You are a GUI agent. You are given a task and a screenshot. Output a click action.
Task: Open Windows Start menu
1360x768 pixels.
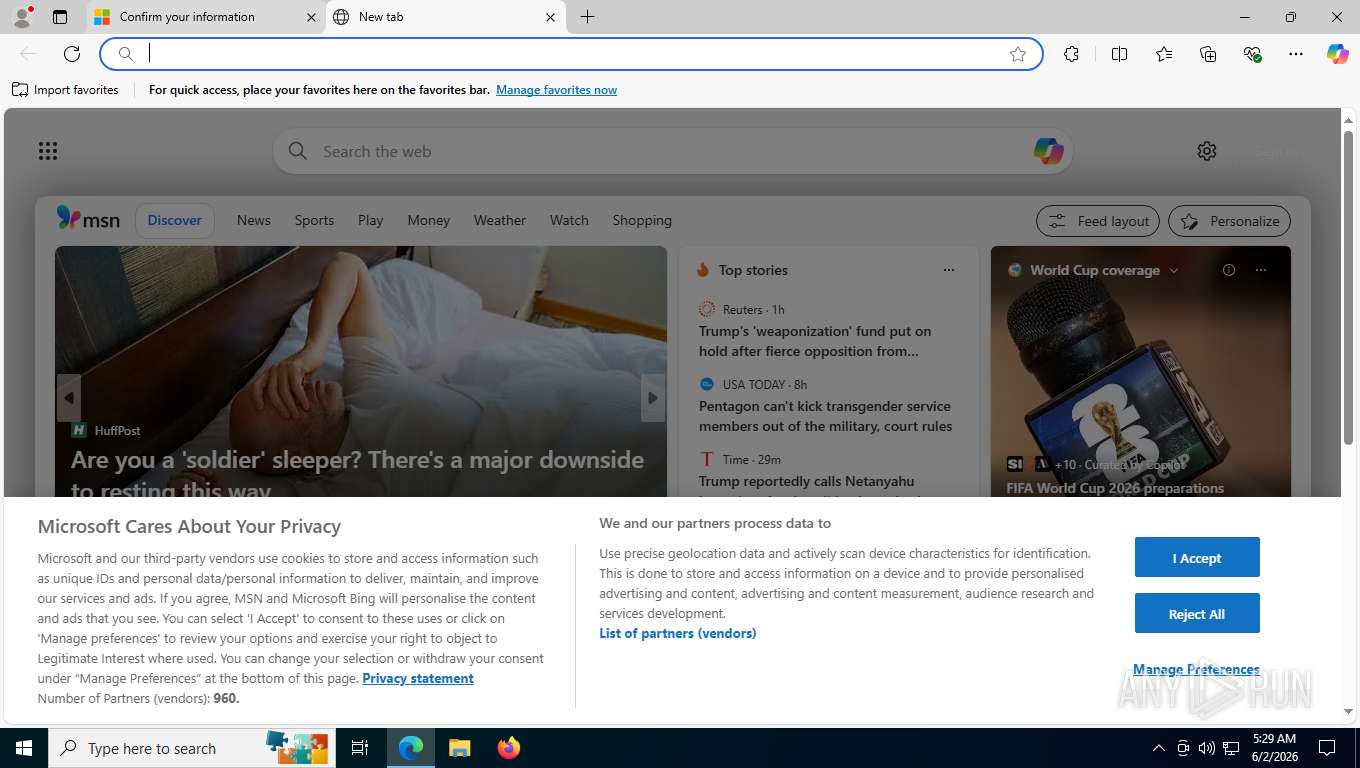click(24, 748)
